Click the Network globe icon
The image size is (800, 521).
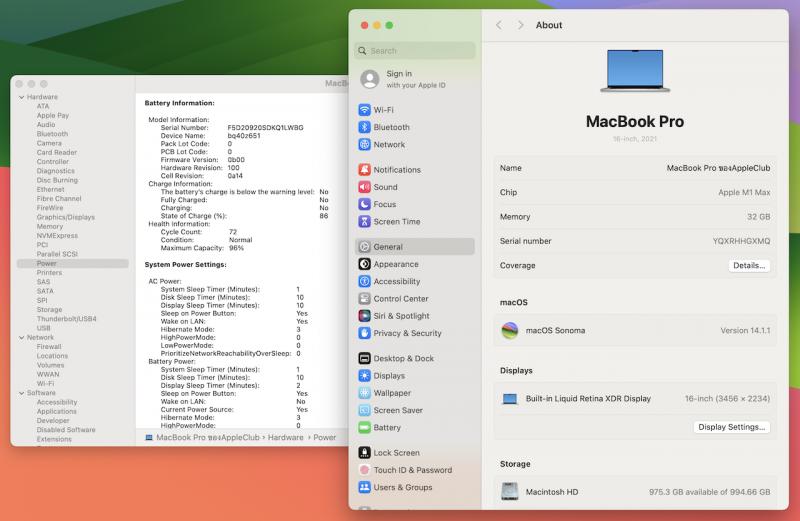[x=364, y=144]
